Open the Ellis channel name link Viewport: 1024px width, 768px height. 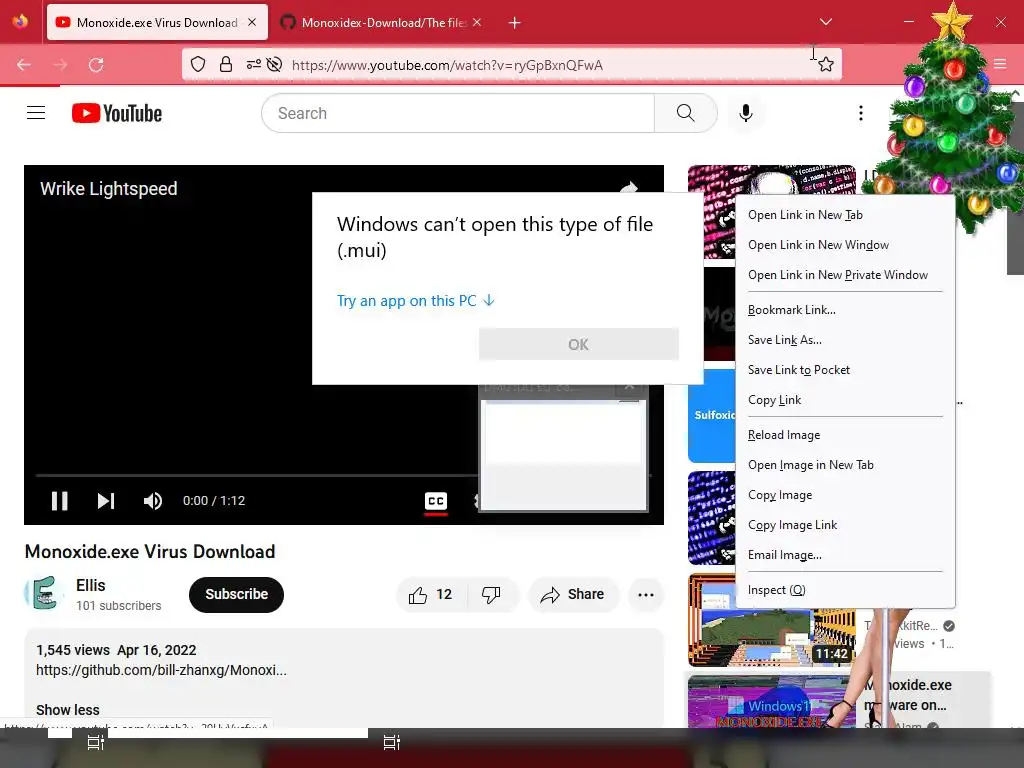[90, 585]
